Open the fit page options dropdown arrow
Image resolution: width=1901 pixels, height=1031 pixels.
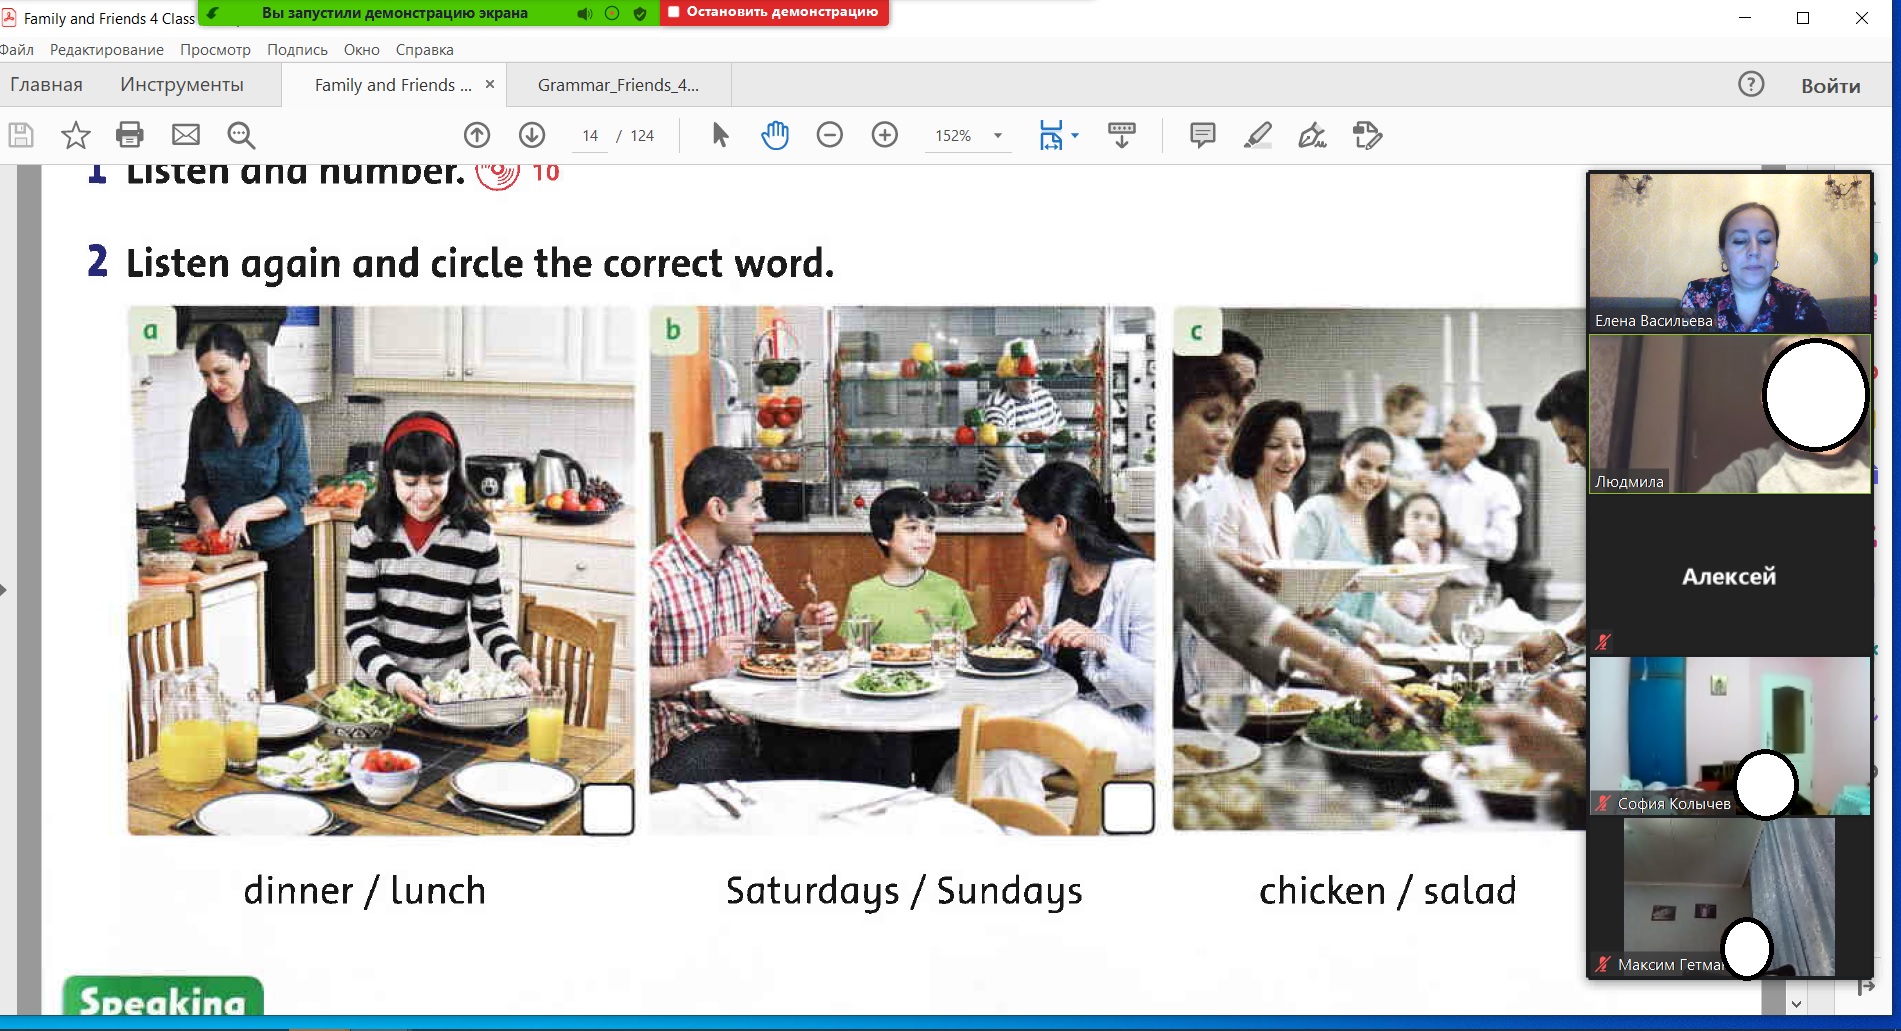click(x=1075, y=135)
